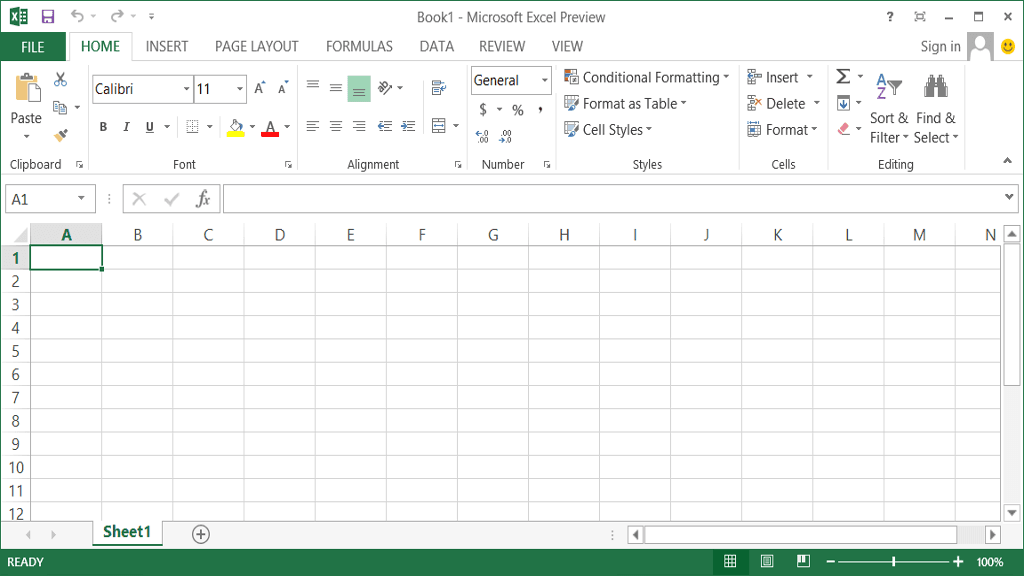Click the Increase Font Size icon
Screen dimensions: 1024x576
pos(258,87)
